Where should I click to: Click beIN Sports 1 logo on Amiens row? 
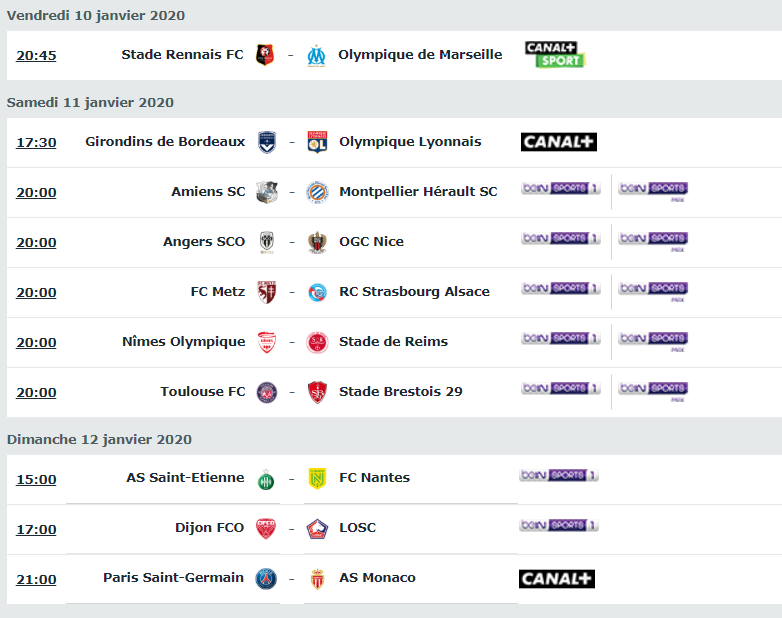point(561,188)
